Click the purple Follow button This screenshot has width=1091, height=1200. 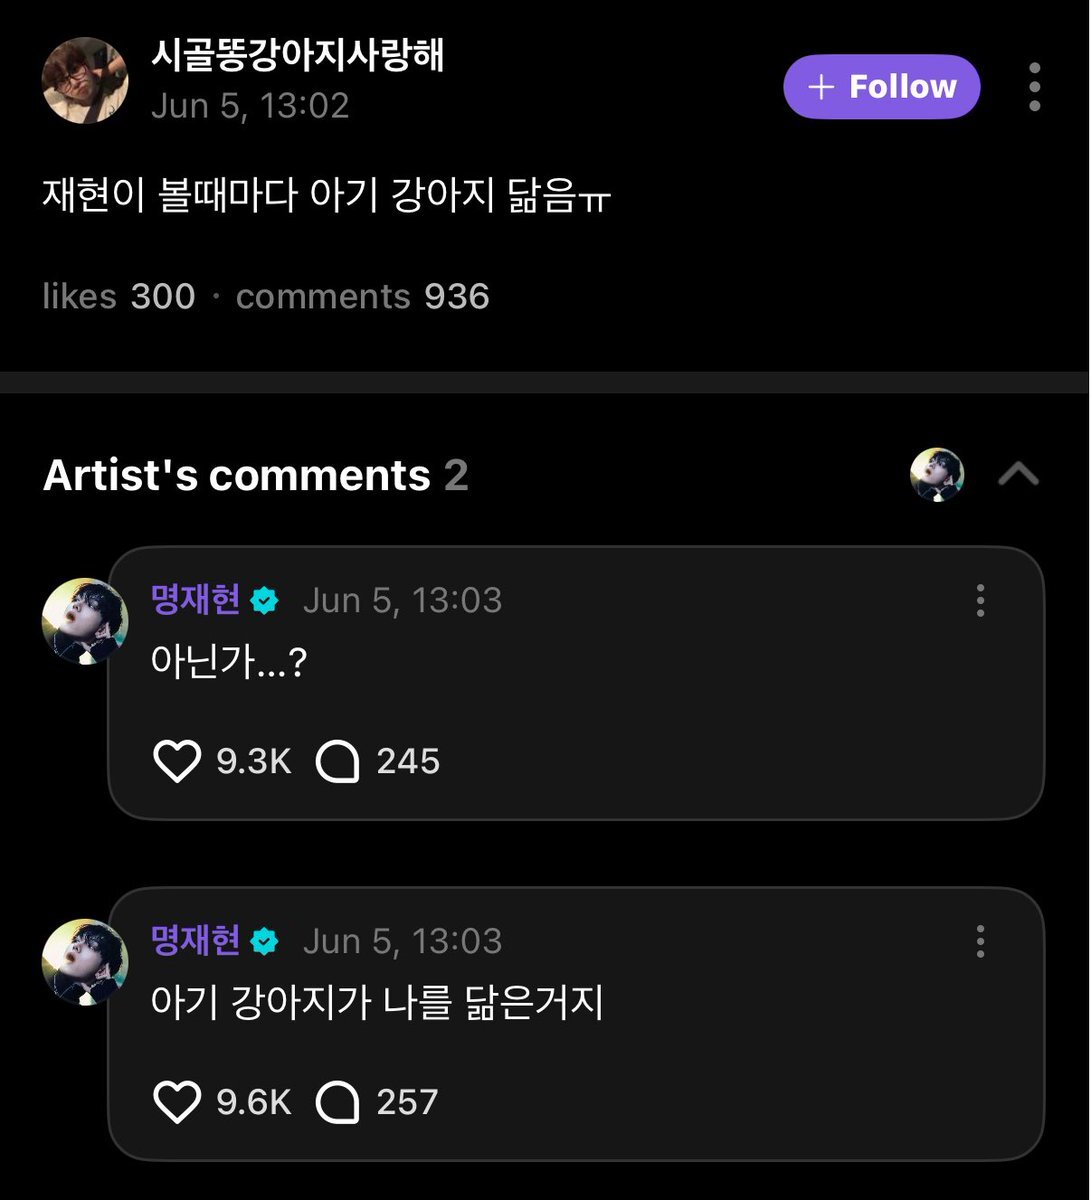881,87
